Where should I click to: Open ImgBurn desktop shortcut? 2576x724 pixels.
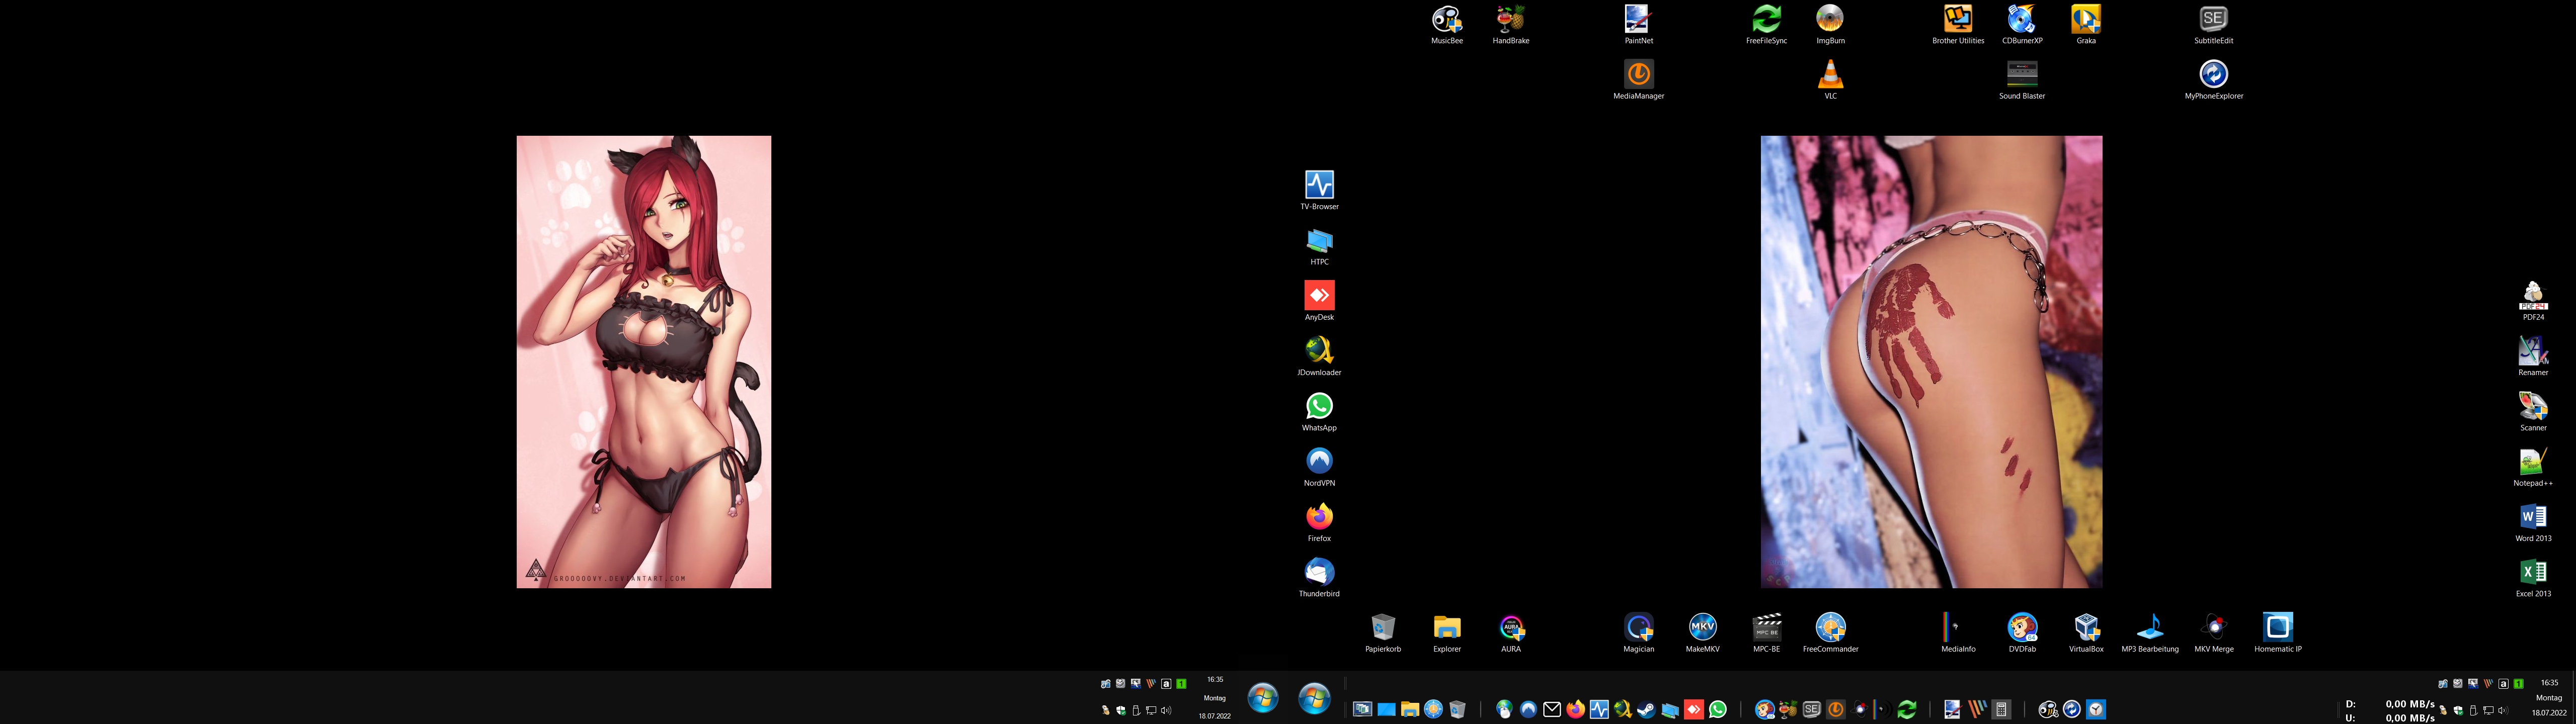point(1830,25)
